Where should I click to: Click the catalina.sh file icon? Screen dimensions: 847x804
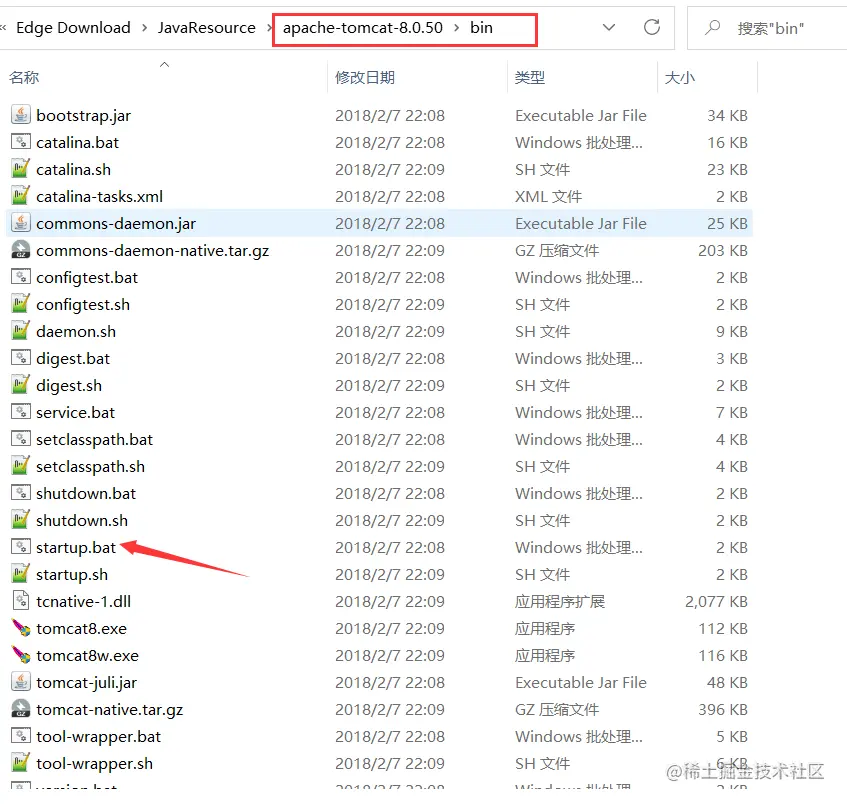(21, 169)
